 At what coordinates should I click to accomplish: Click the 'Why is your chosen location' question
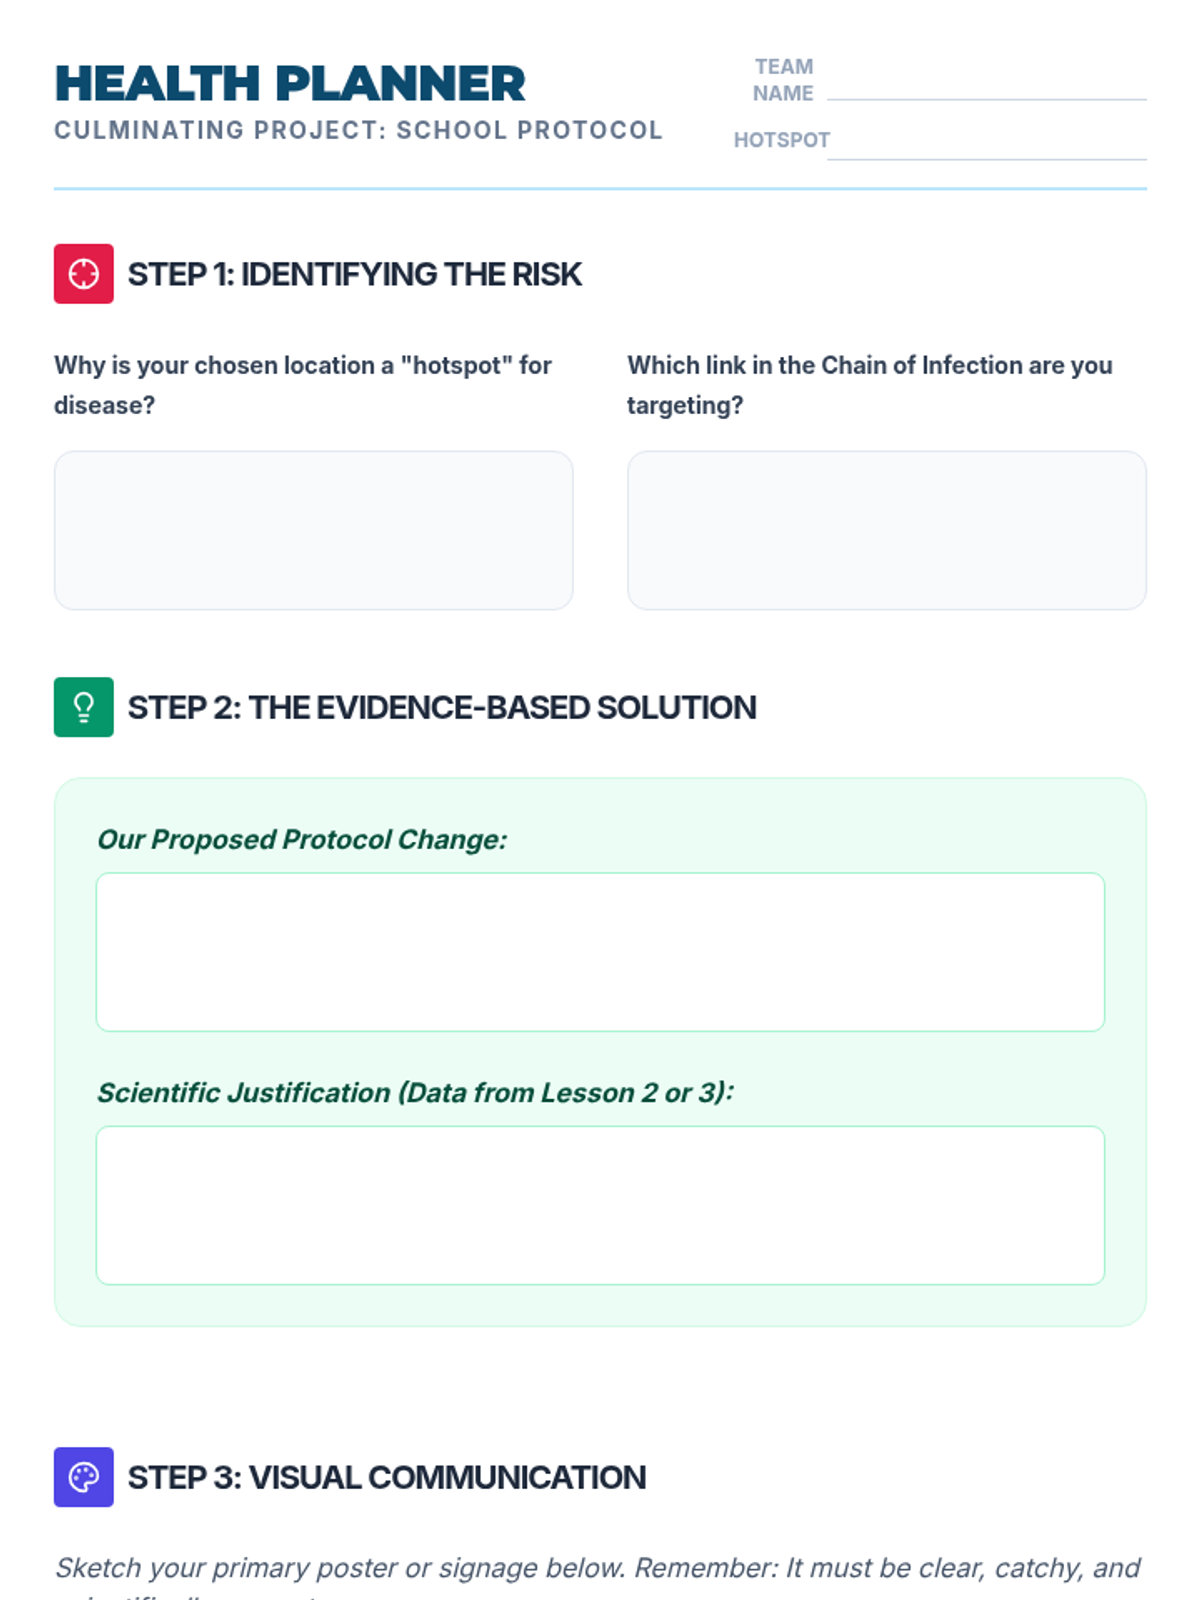(302, 384)
